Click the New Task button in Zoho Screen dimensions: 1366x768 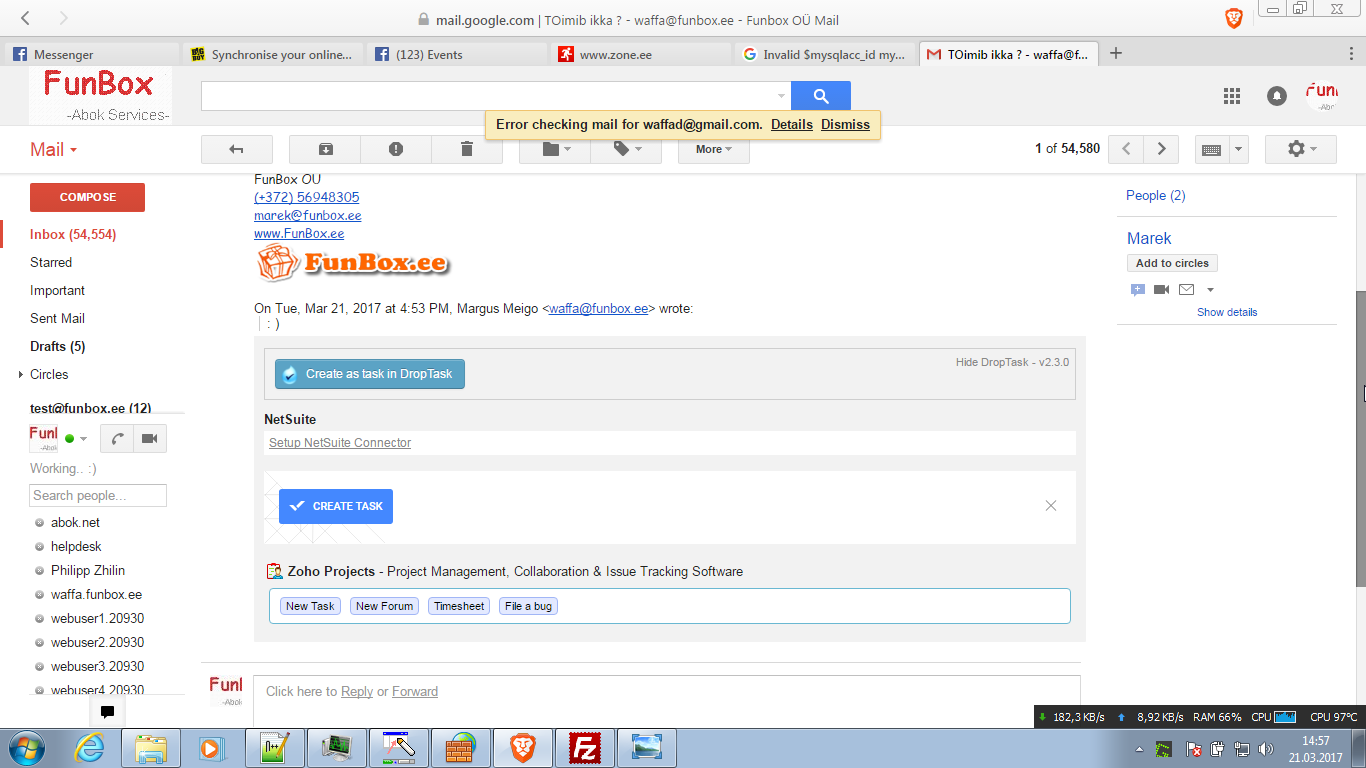coord(310,606)
